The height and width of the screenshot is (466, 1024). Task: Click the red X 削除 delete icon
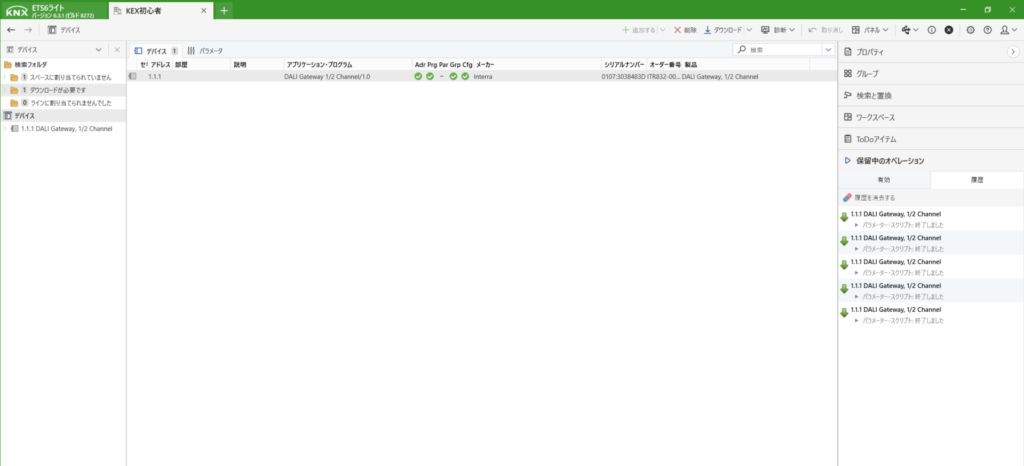click(x=679, y=30)
